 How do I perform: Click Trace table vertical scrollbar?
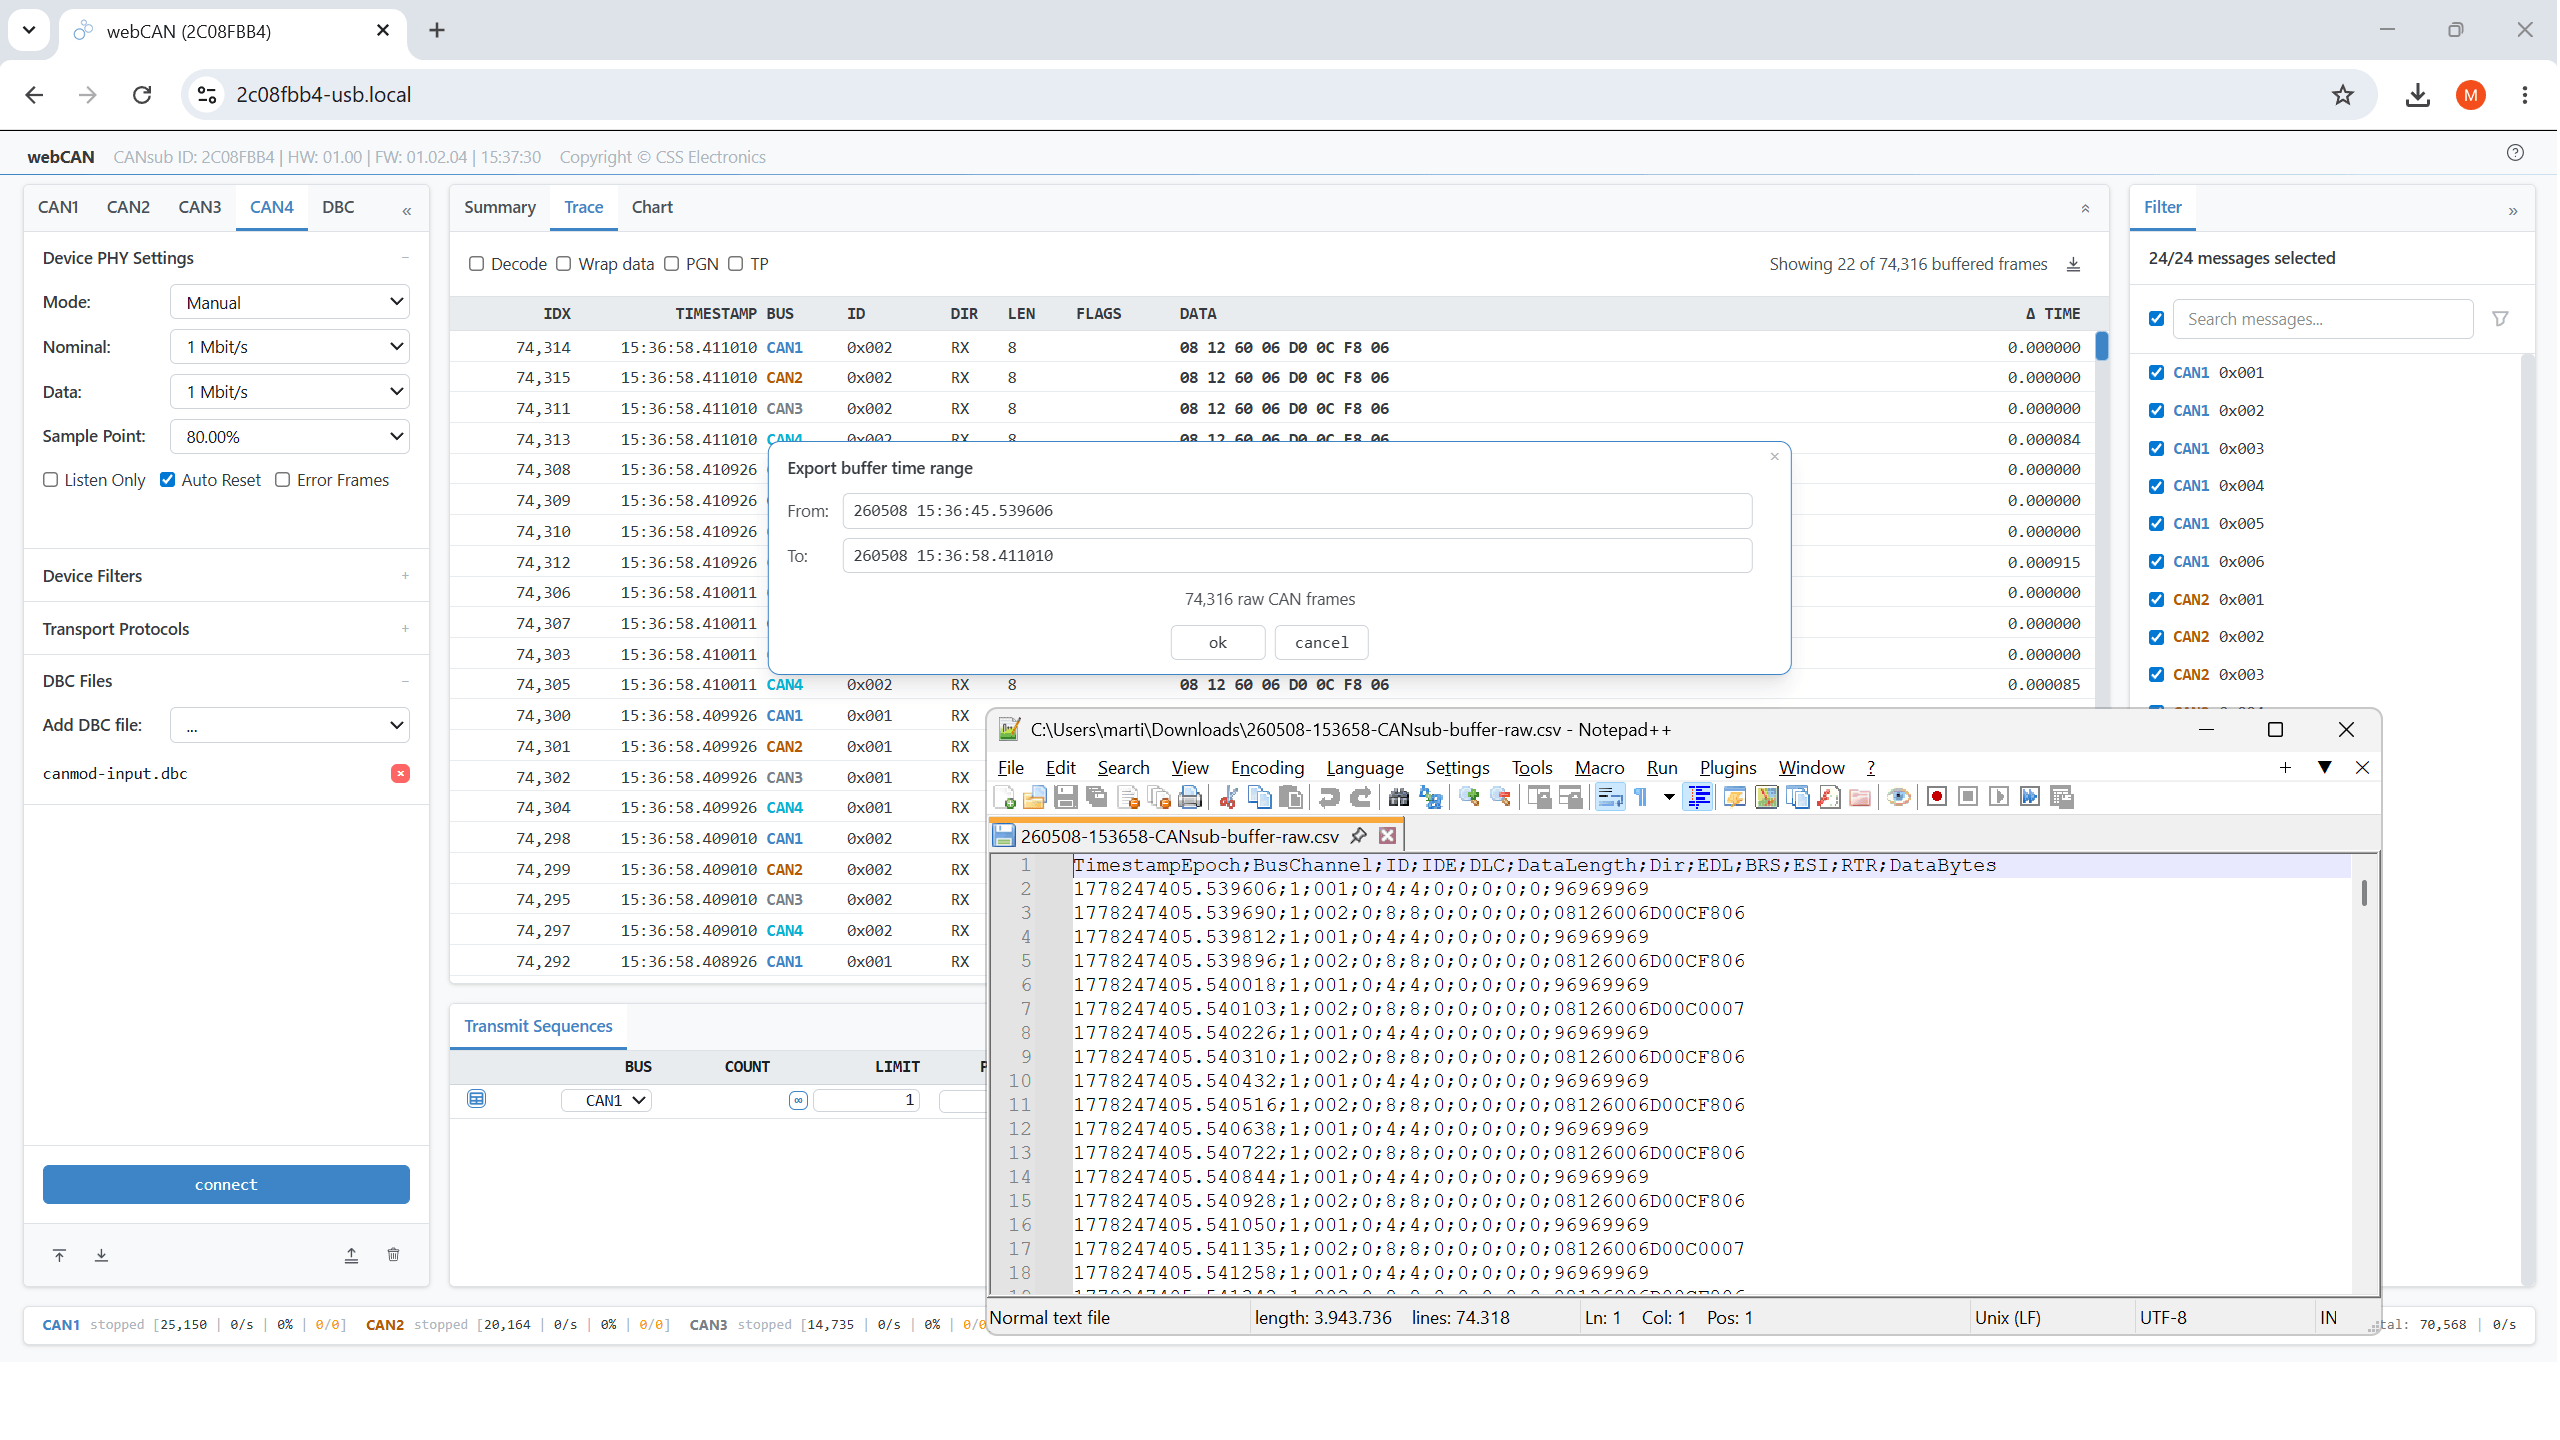[x=2102, y=345]
